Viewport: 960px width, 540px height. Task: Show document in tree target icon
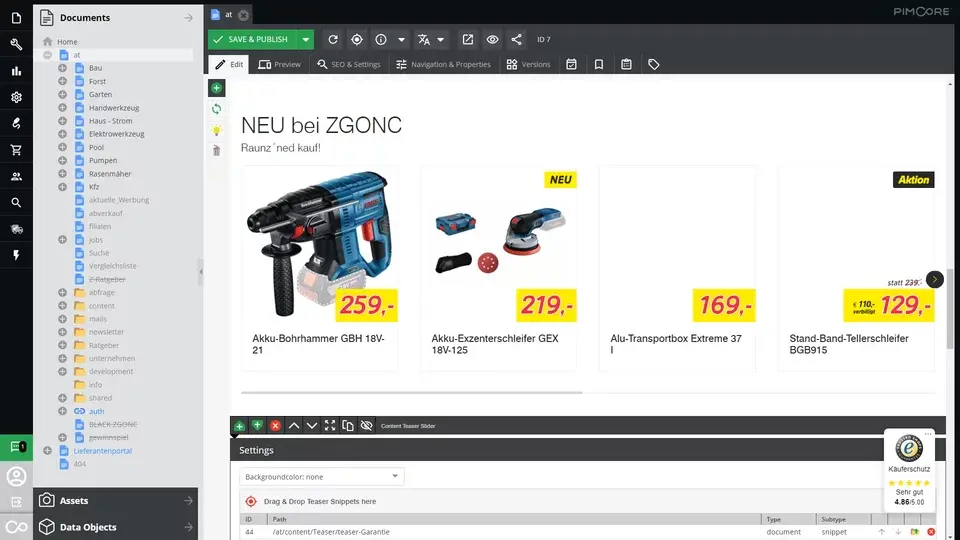tap(357, 39)
